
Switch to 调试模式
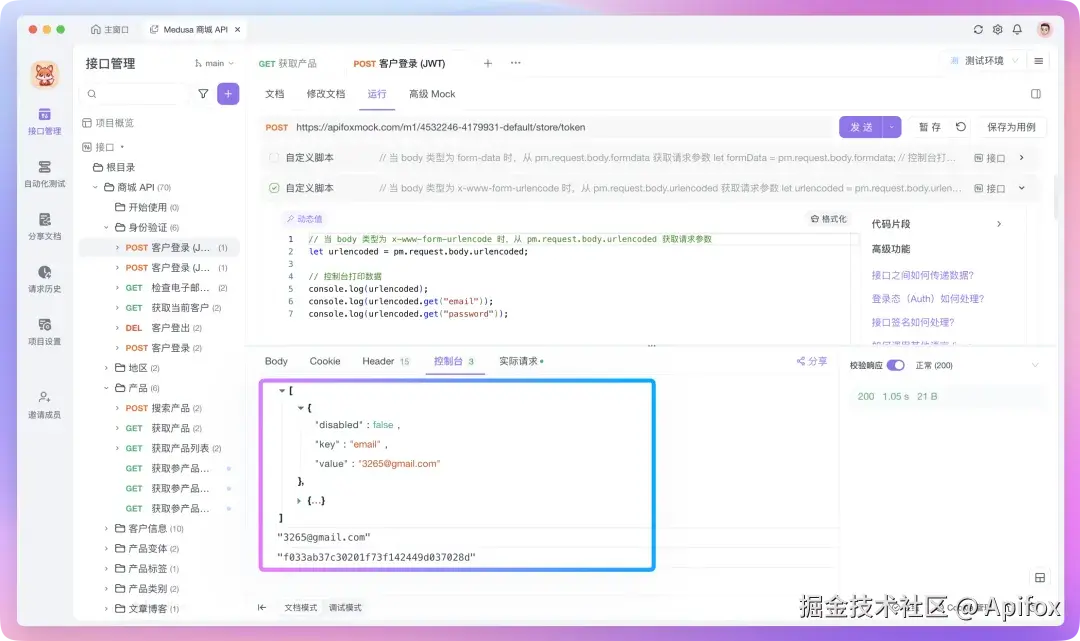coord(344,607)
